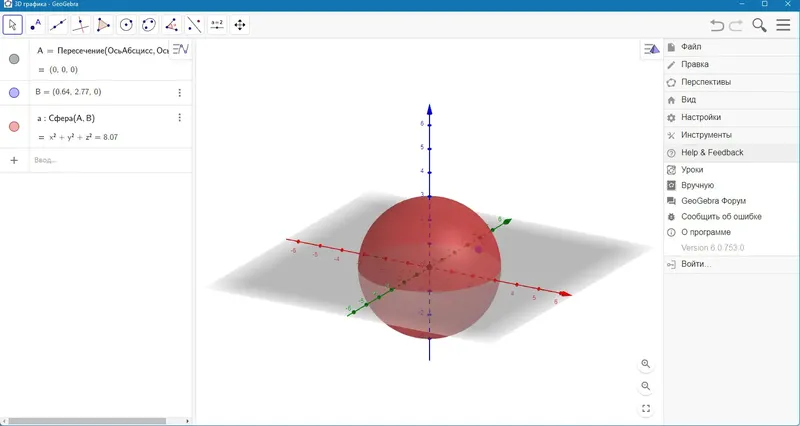800x426 pixels.
Task: Select the Rotate 3D graphics view tool
Action: coord(239,24)
